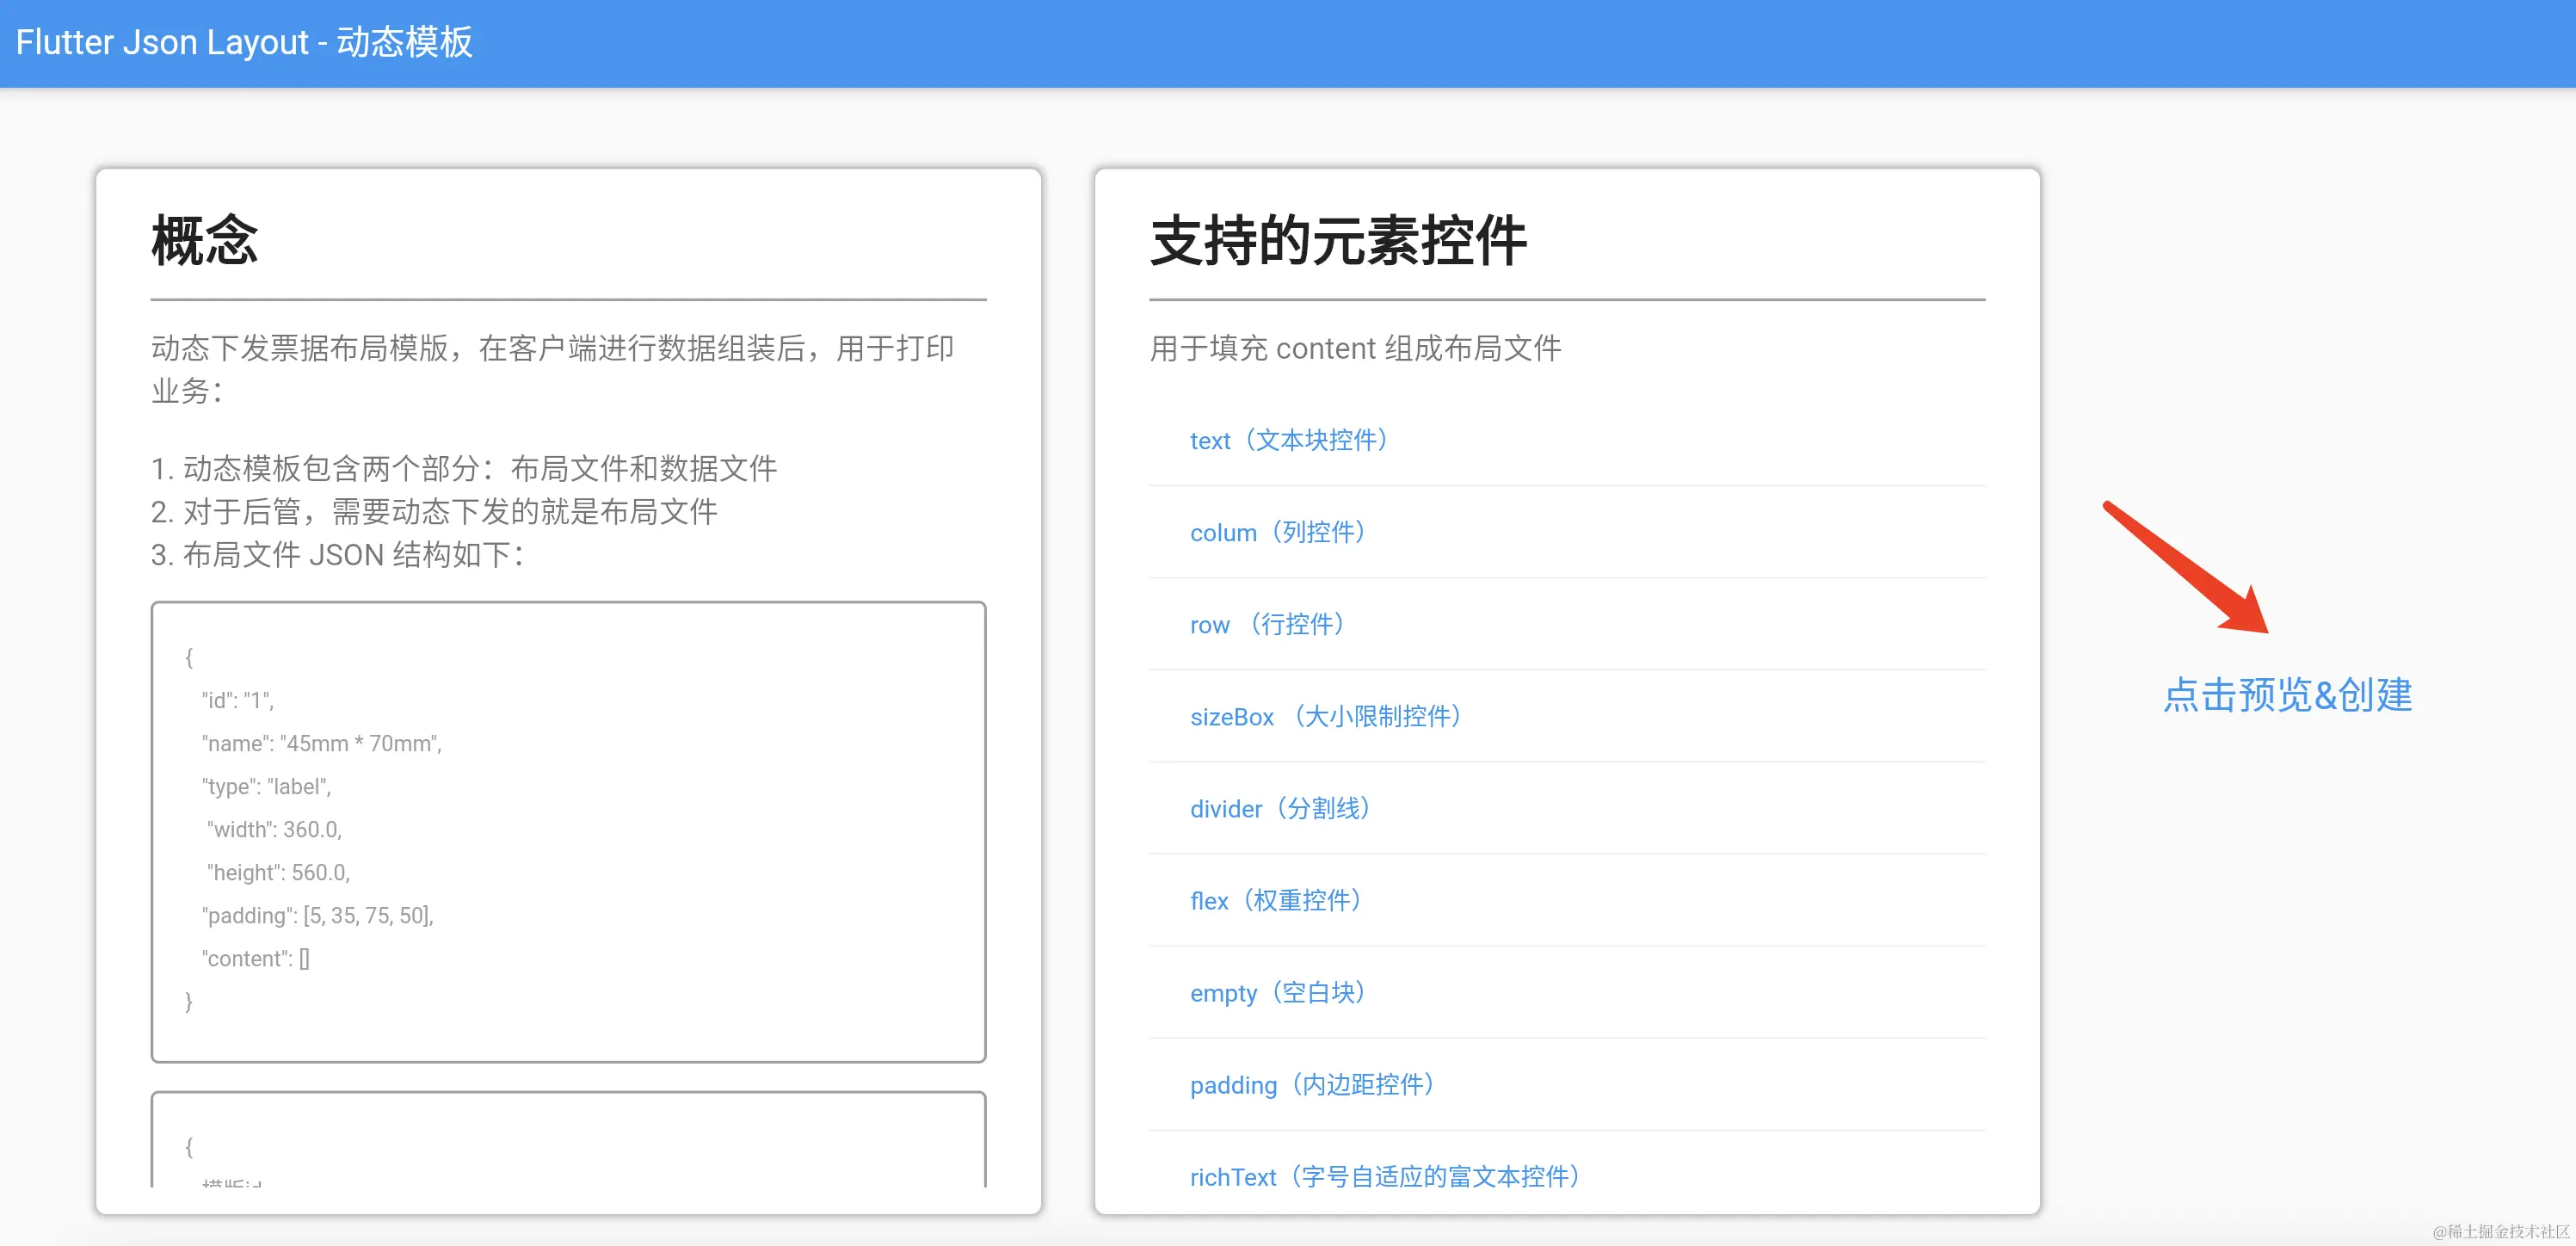
Task: Click the 支持的元素控件 heading
Action: (1338, 241)
